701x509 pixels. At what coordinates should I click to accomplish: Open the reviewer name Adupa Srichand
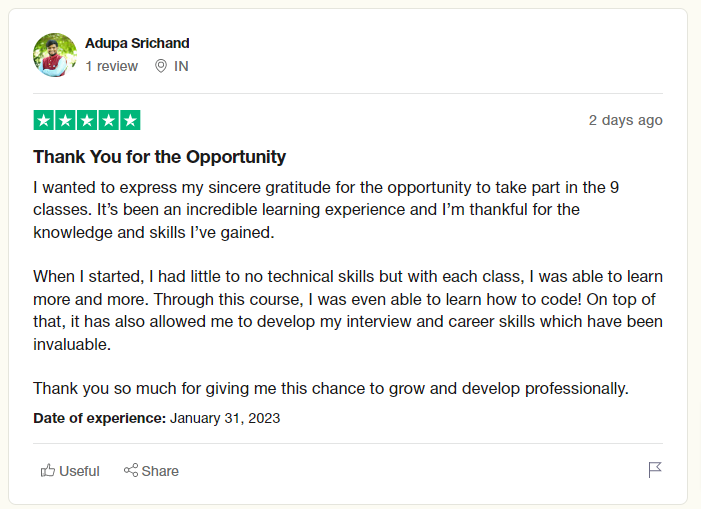click(137, 43)
